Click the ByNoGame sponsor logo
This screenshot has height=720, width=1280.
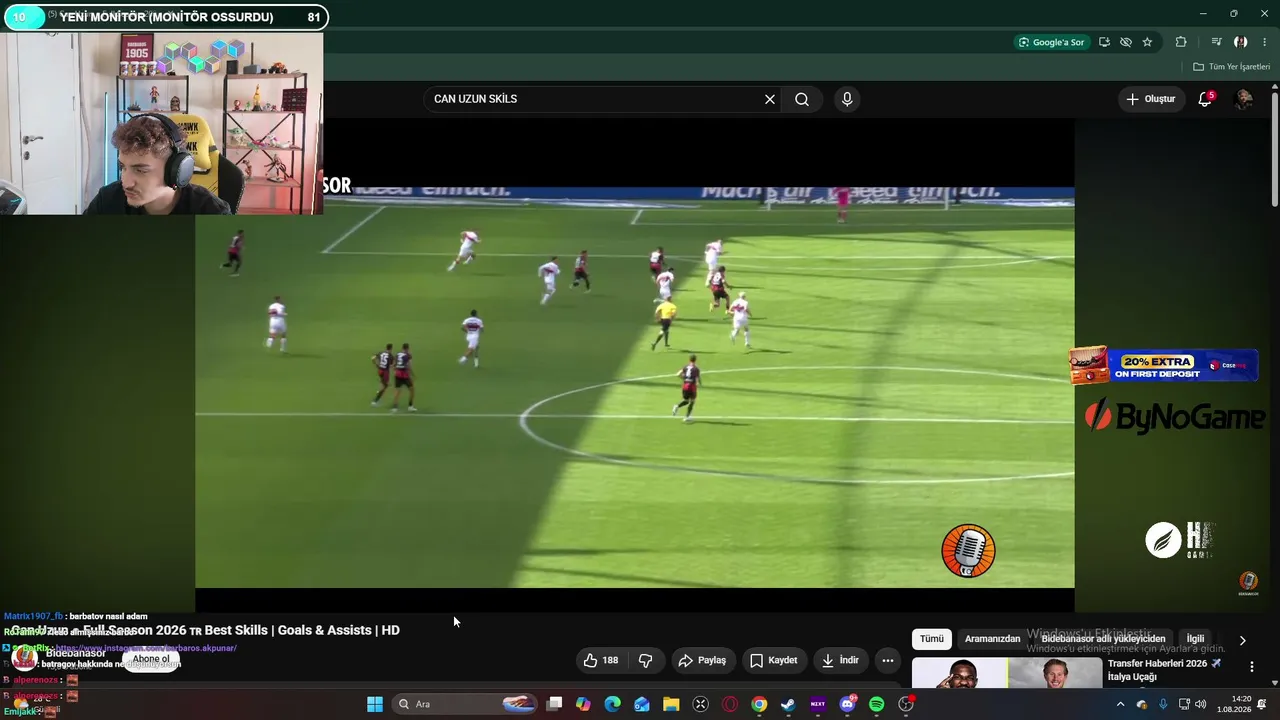pyautogui.click(x=1175, y=416)
